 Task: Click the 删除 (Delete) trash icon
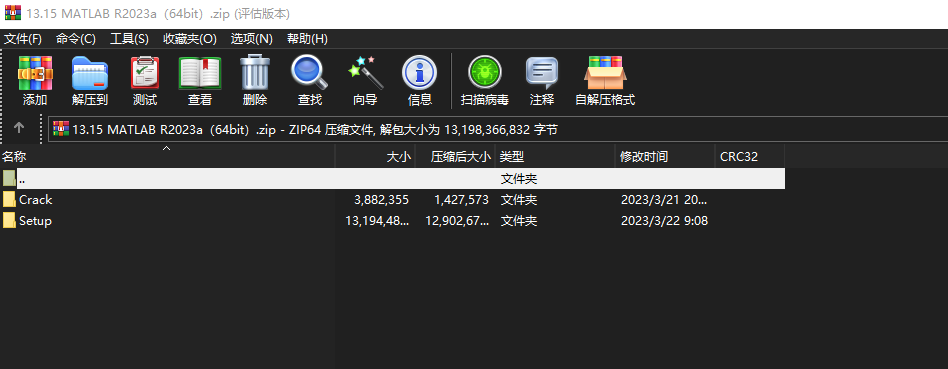(x=255, y=73)
